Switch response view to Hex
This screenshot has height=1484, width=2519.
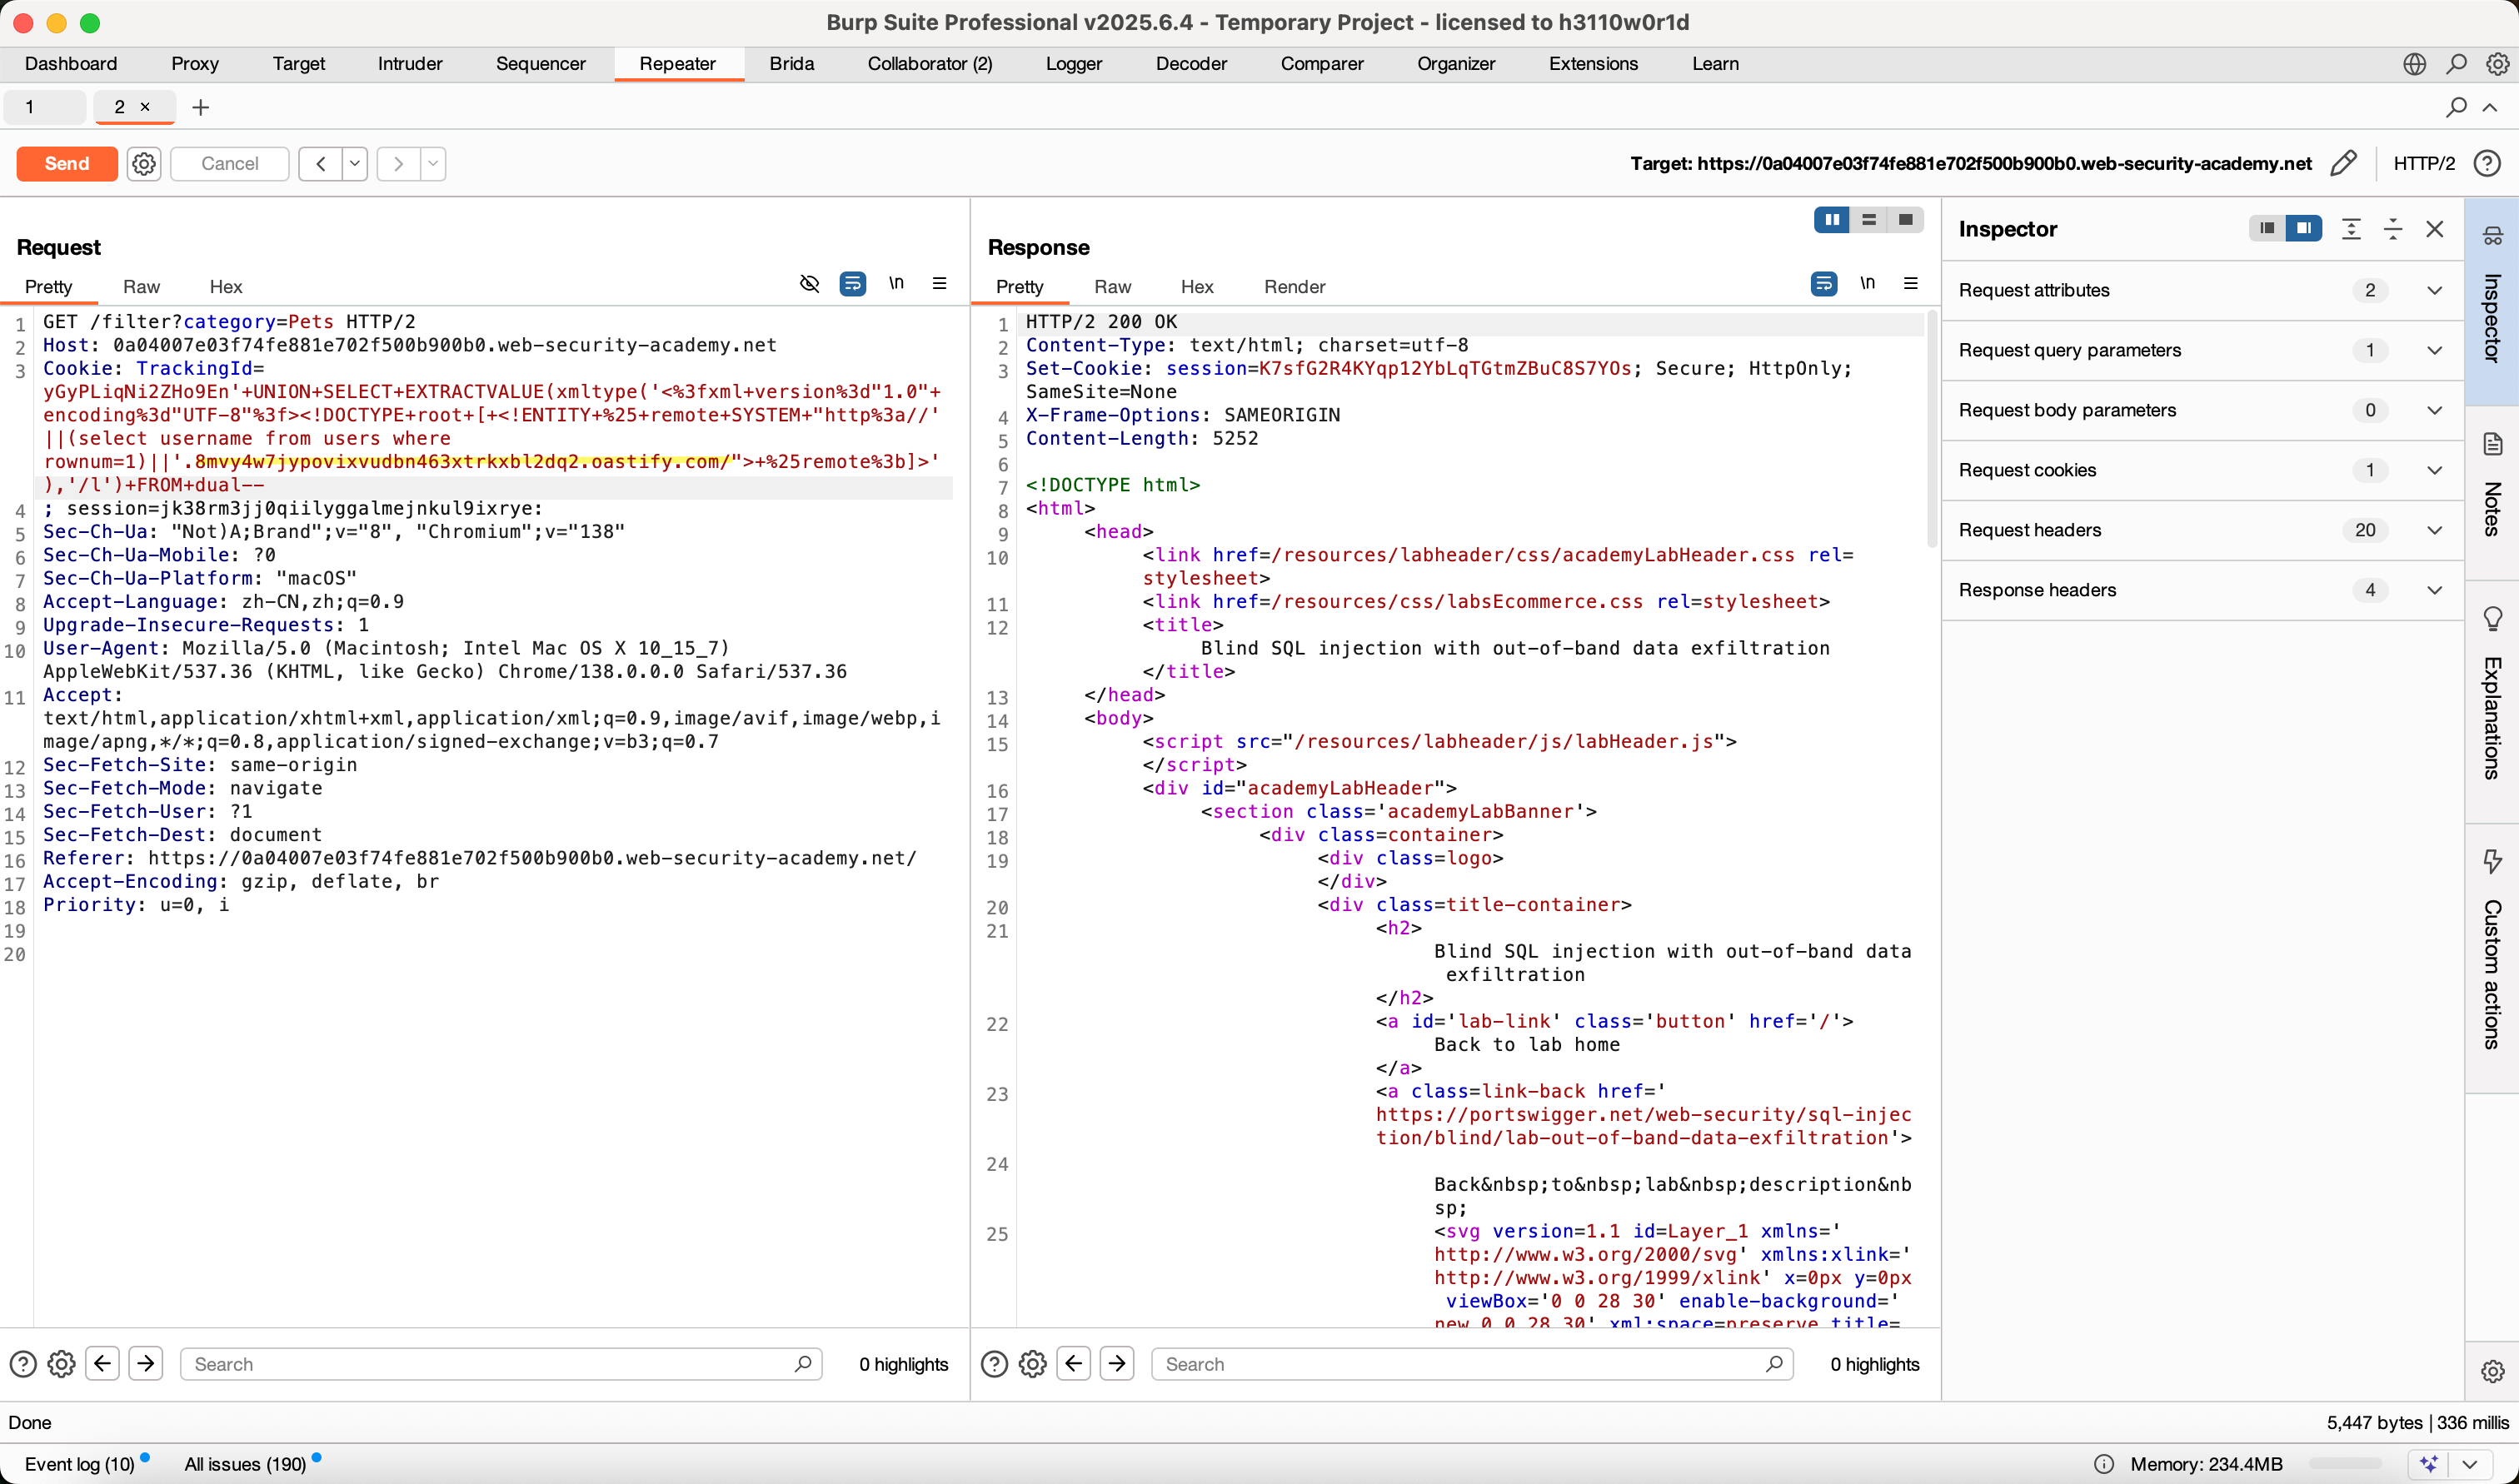tap(1197, 287)
